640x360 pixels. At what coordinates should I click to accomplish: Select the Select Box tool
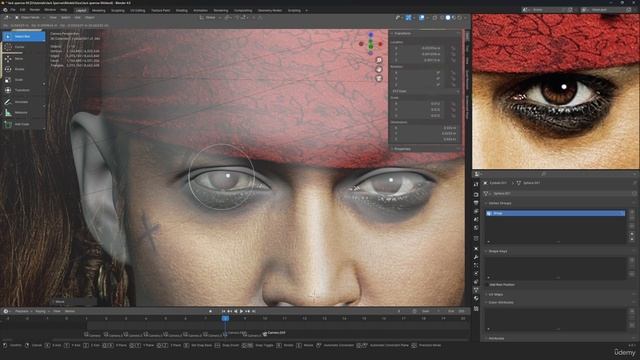tap(24, 36)
